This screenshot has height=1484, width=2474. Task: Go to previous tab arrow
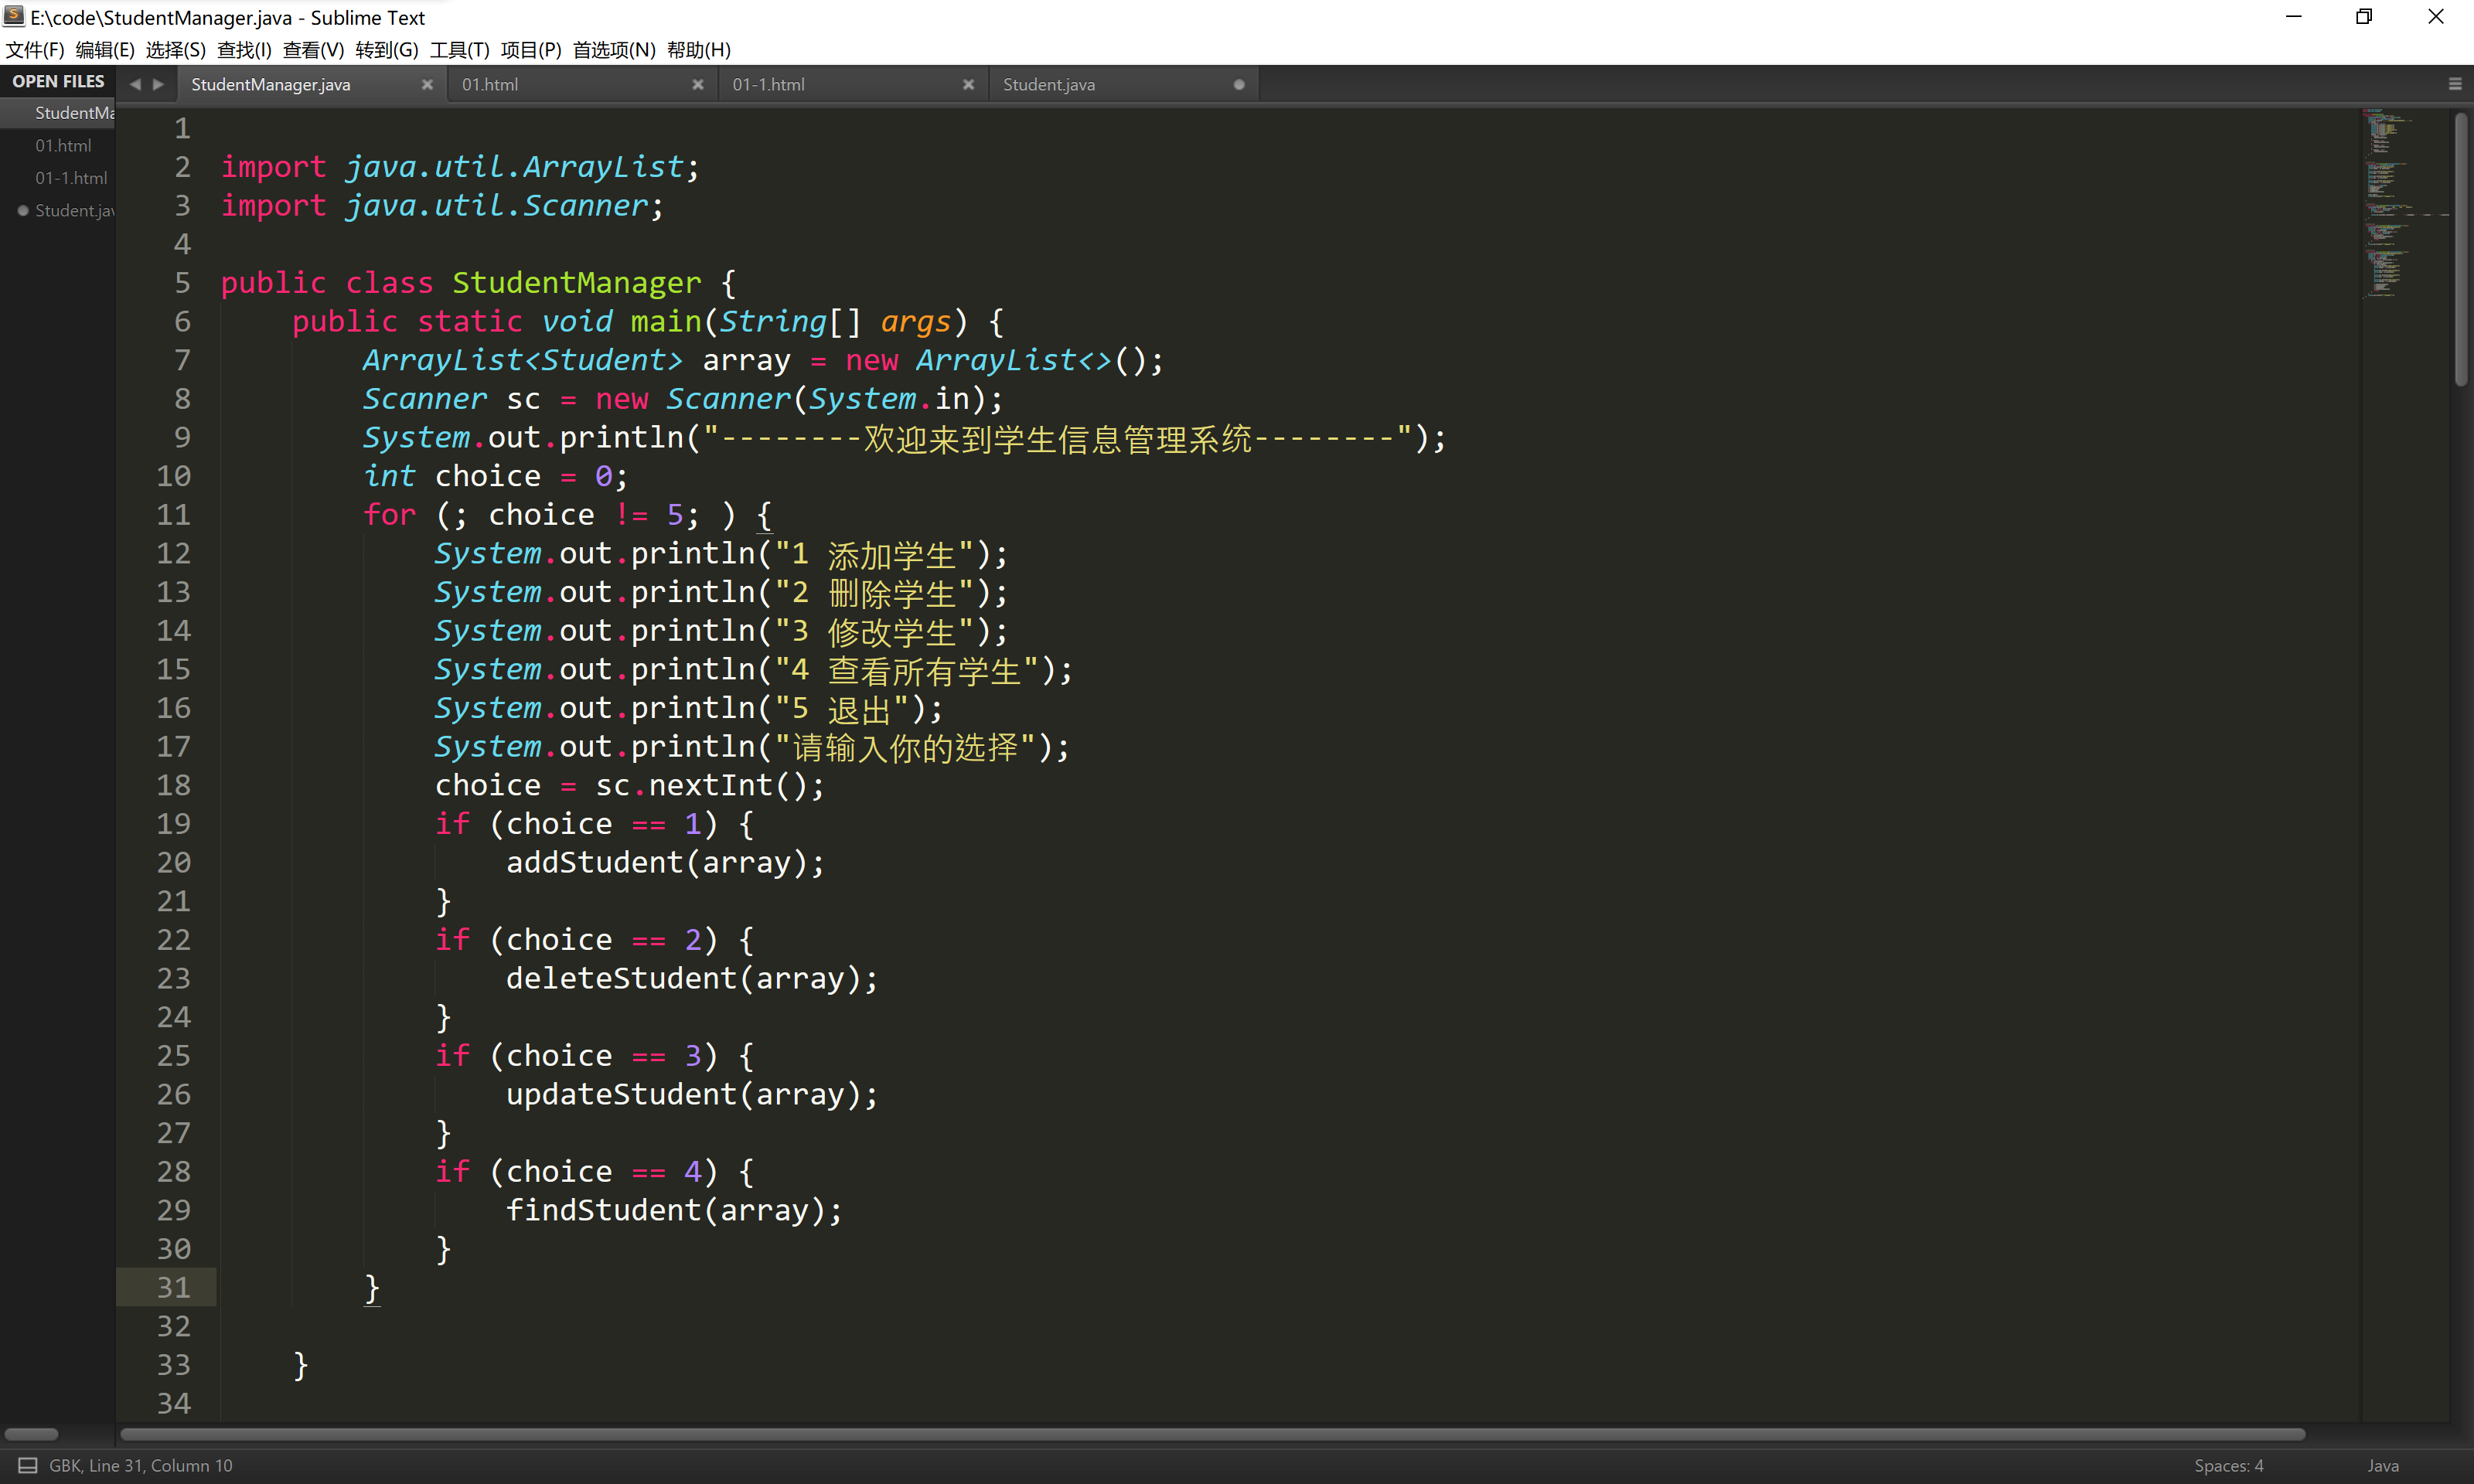point(135,85)
